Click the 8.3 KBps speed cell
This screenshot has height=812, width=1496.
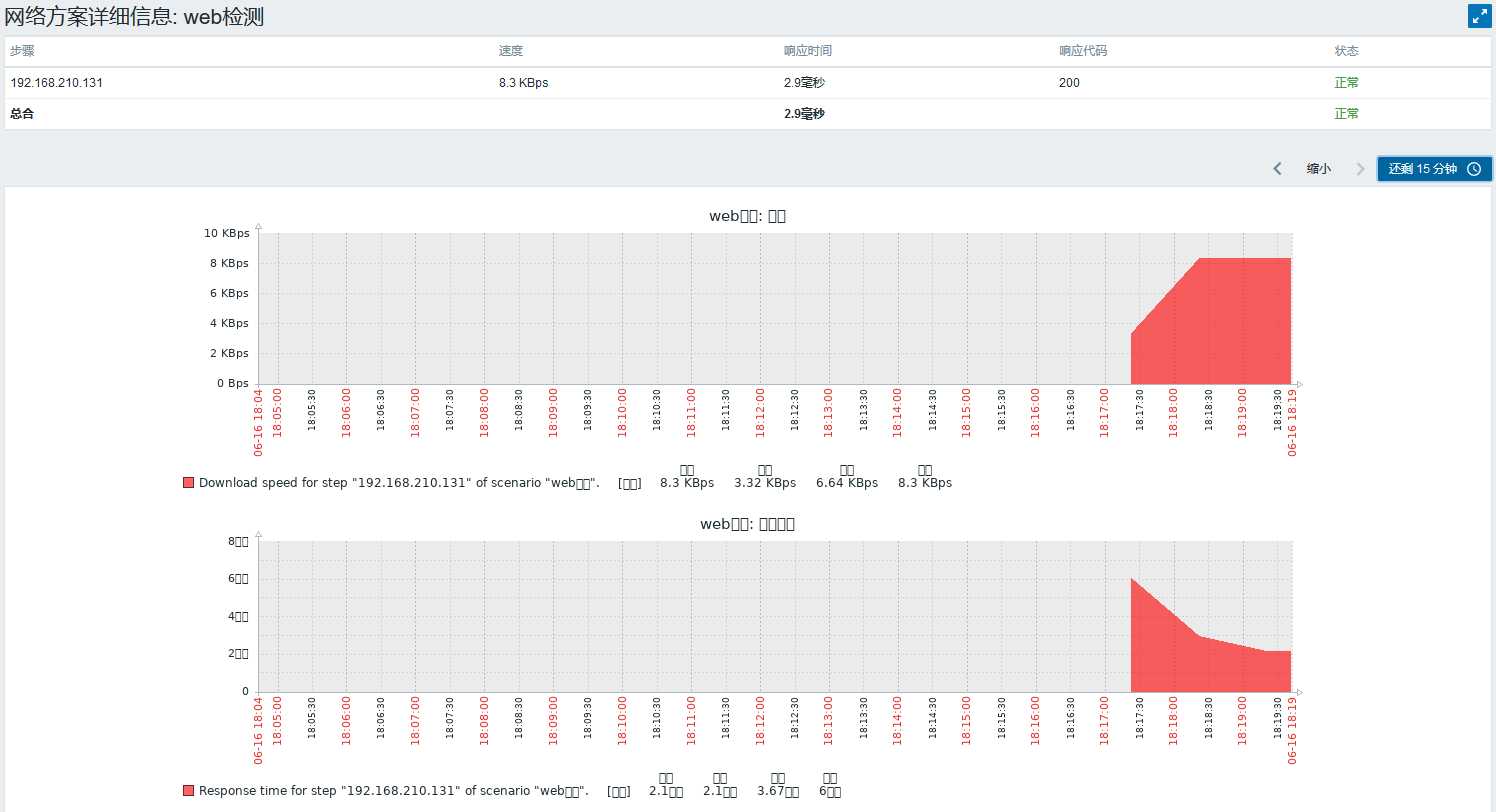coord(523,83)
